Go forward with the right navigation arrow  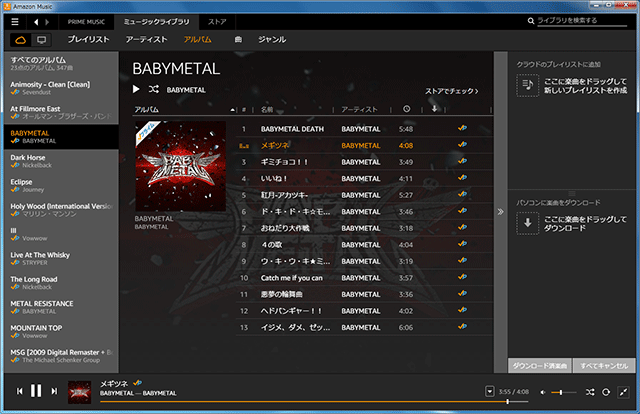tap(47, 22)
